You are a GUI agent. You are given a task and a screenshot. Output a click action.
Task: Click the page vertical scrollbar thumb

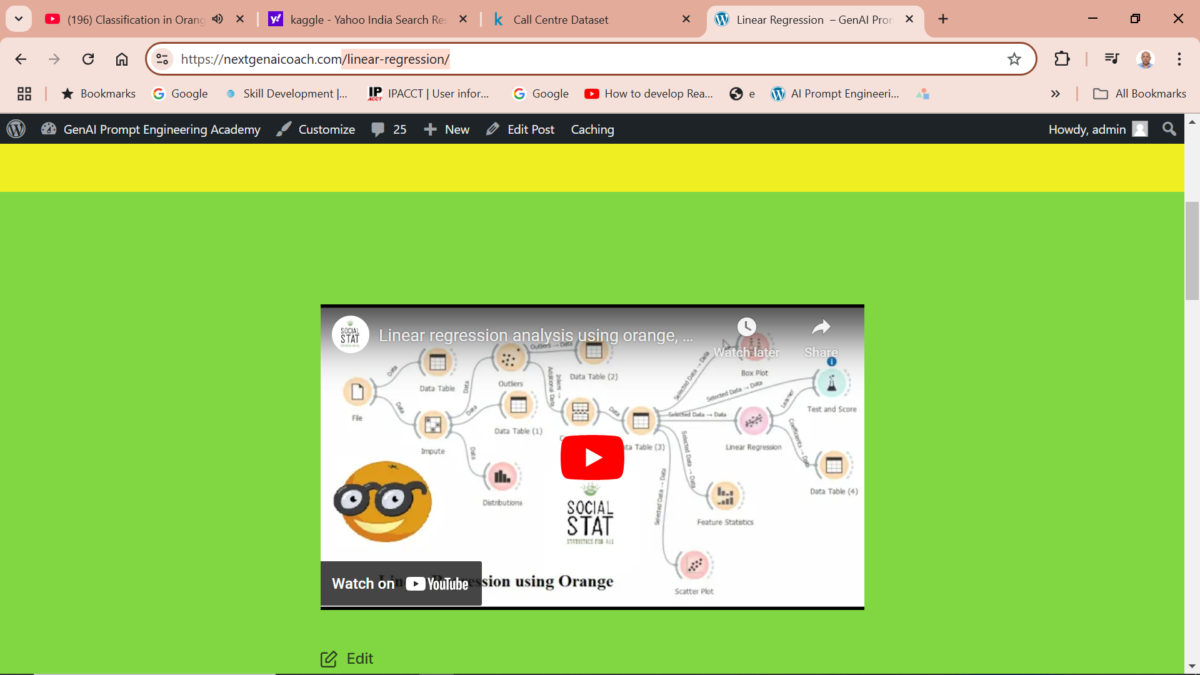tap(1191, 250)
